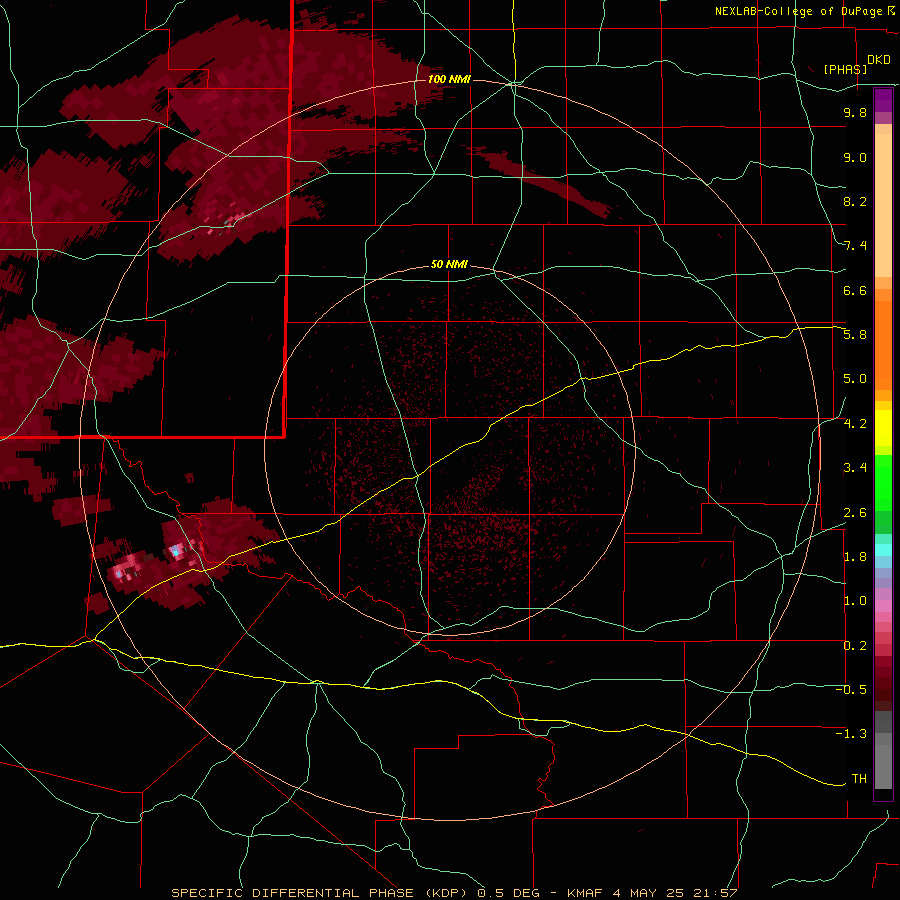Click the -1.3 value on the color scale
The height and width of the screenshot is (900, 900).
[x=852, y=734]
